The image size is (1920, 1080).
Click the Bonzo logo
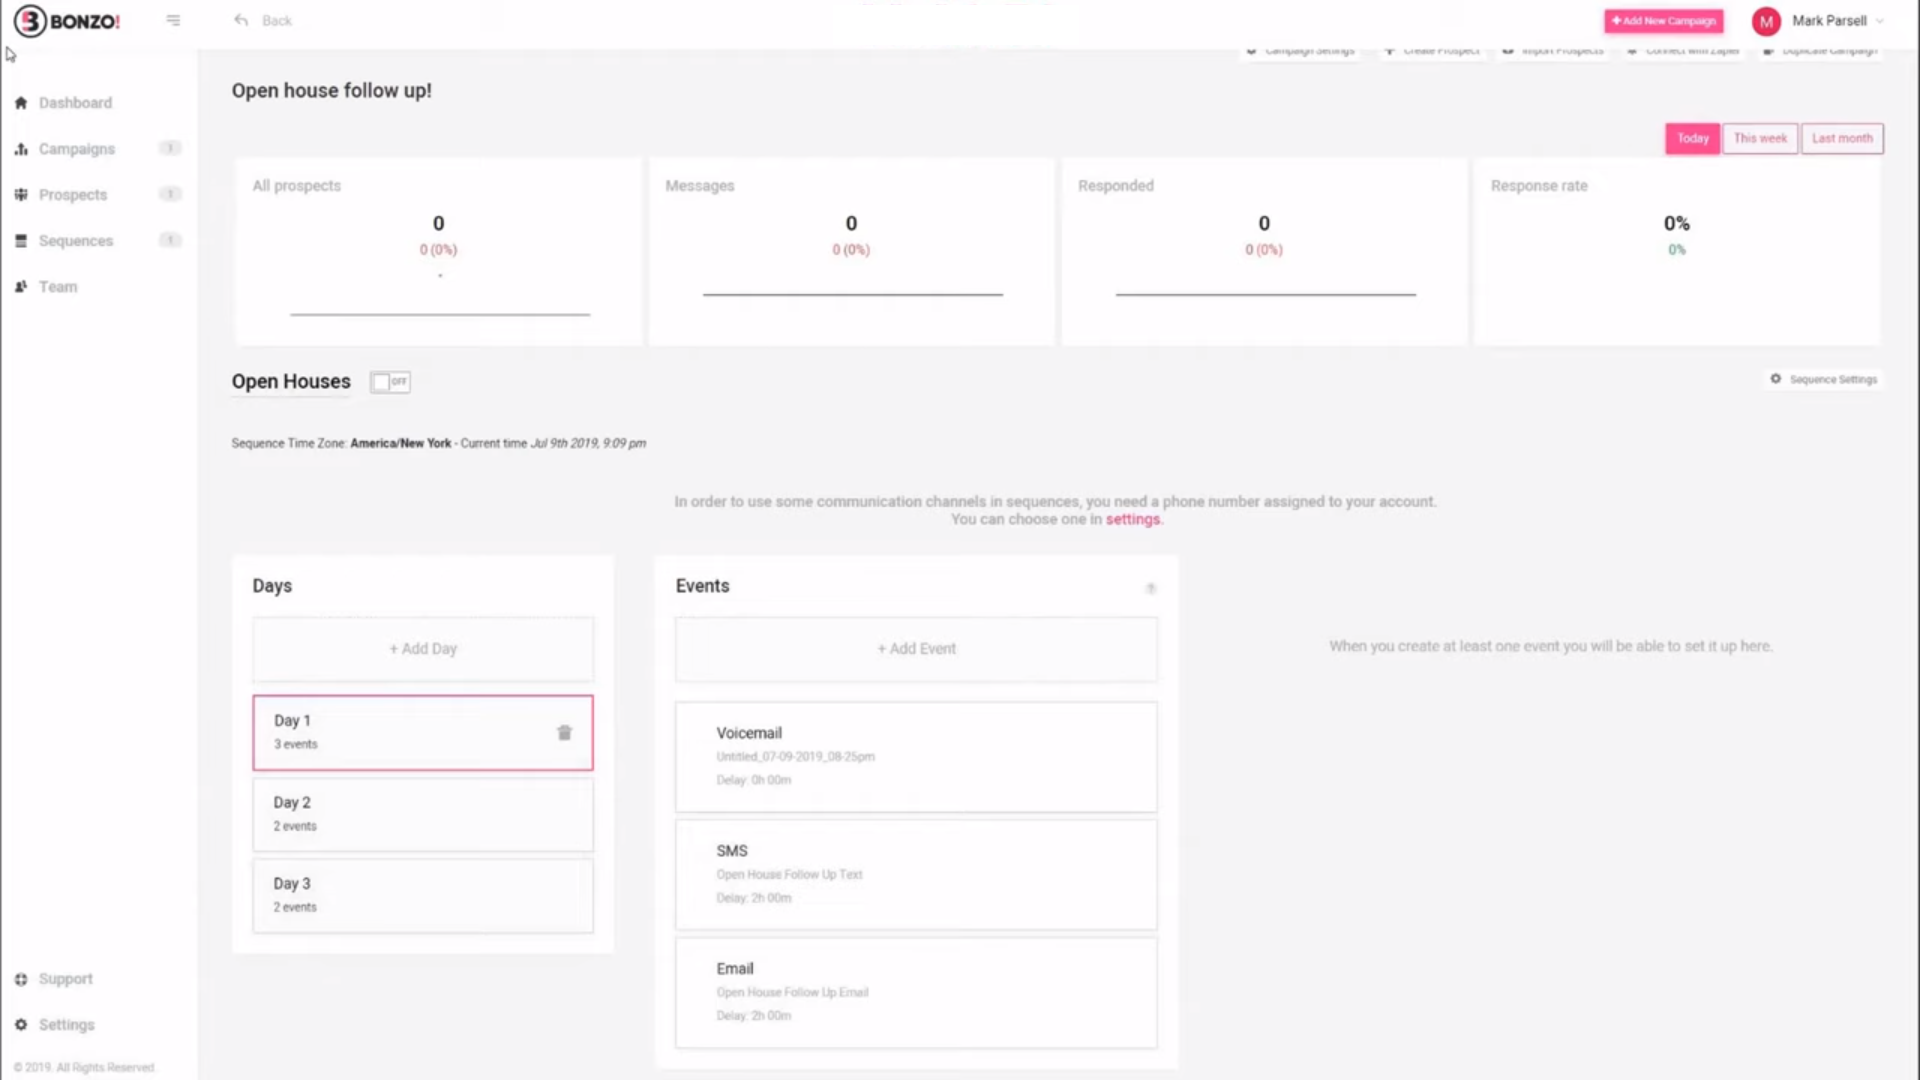click(66, 20)
